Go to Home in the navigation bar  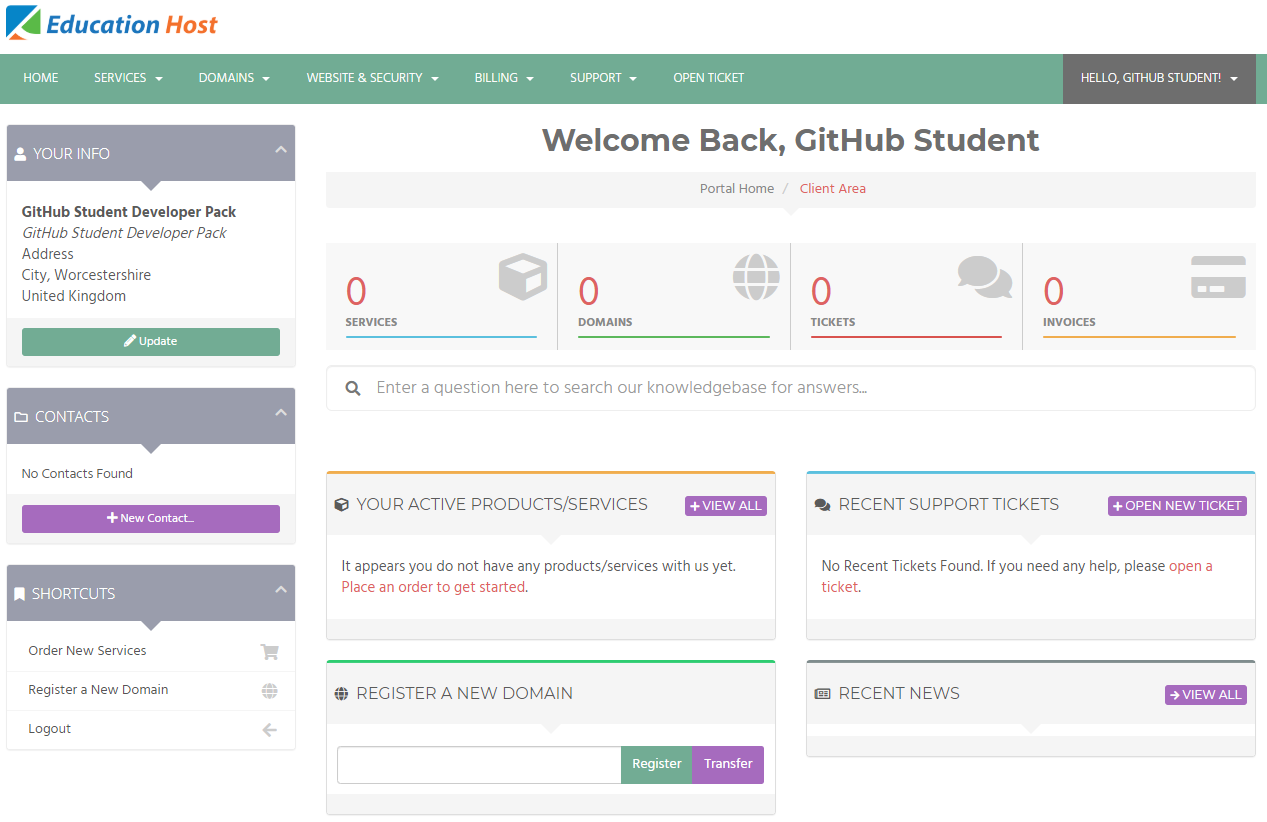pyautogui.click(x=41, y=78)
